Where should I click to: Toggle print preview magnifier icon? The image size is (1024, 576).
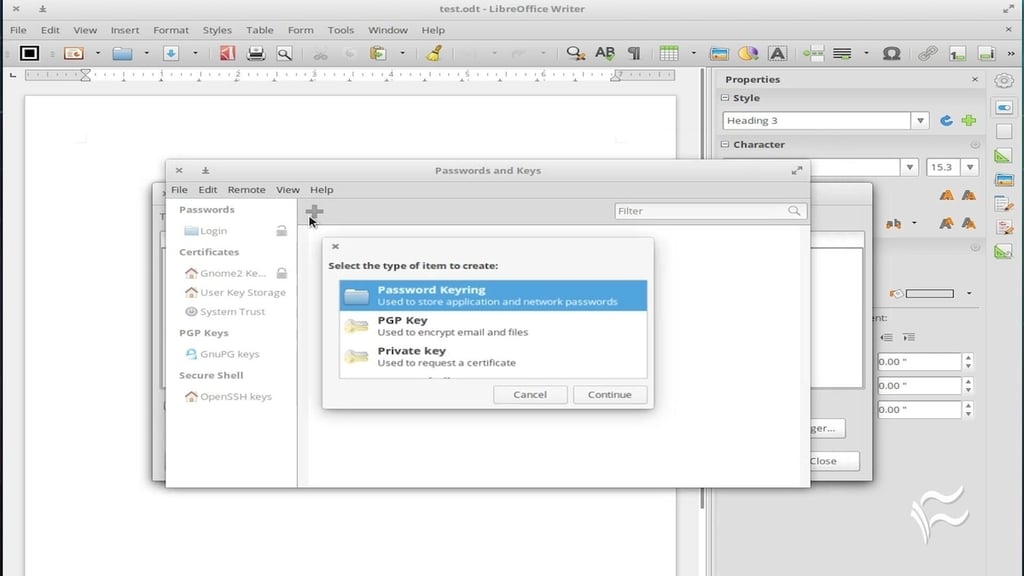click(285, 54)
